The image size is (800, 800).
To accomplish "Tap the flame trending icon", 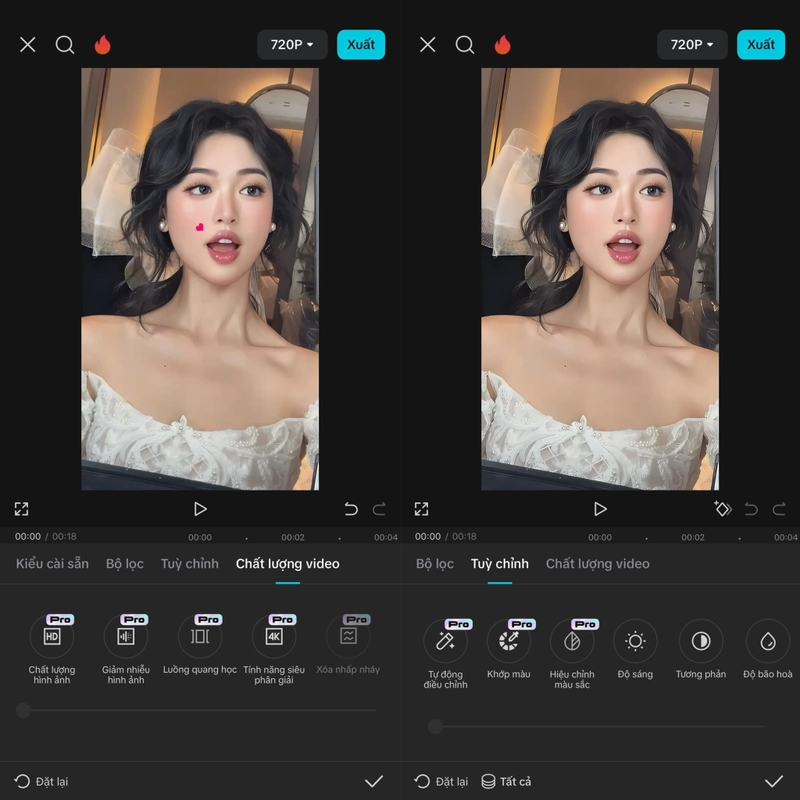I will click(104, 44).
